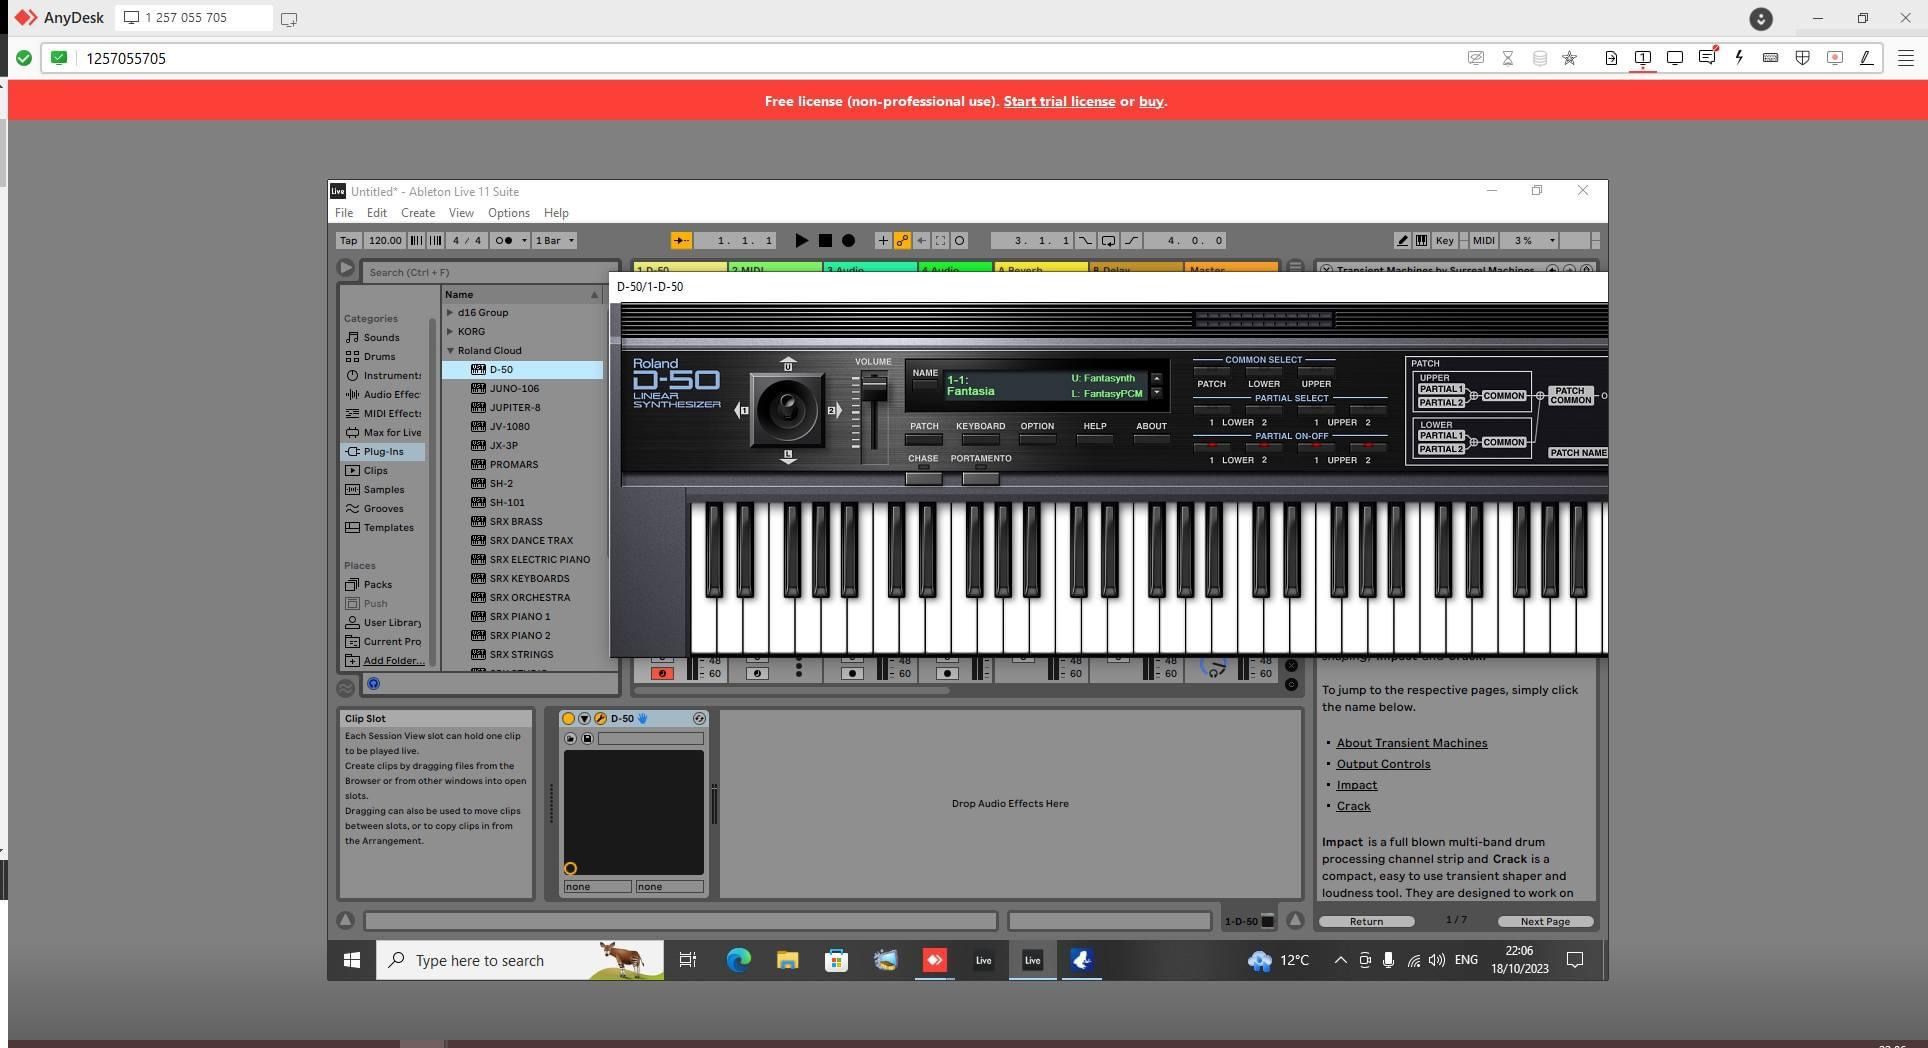Open the Edit menu

click(376, 213)
